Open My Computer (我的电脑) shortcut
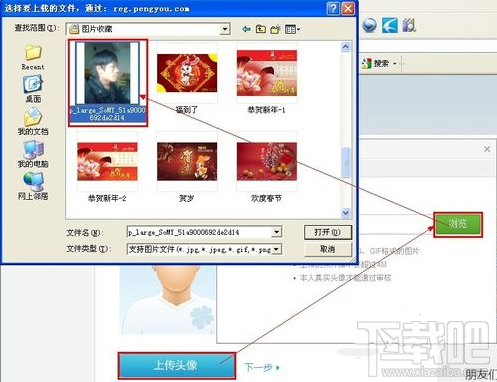The image size is (497, 382). 33,154
